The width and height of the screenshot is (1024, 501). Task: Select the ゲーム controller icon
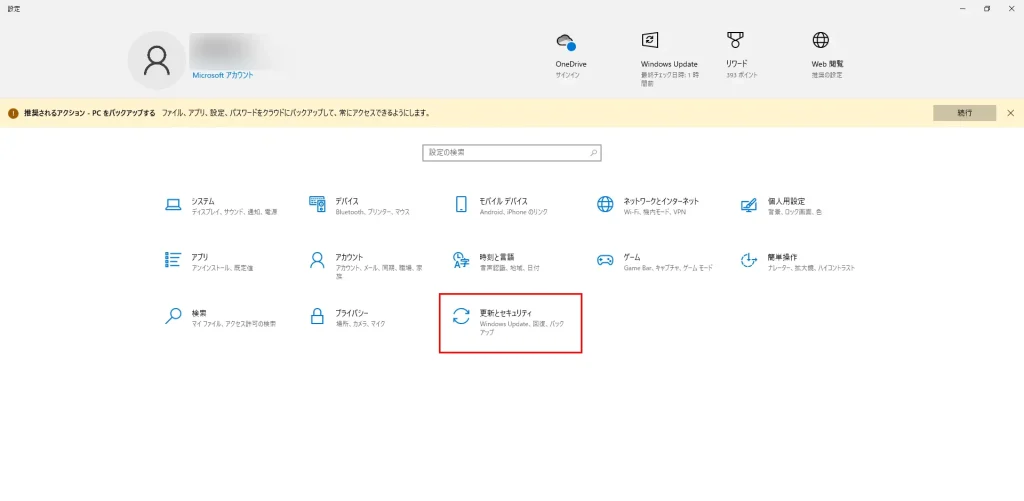click(x=605, y=260)
